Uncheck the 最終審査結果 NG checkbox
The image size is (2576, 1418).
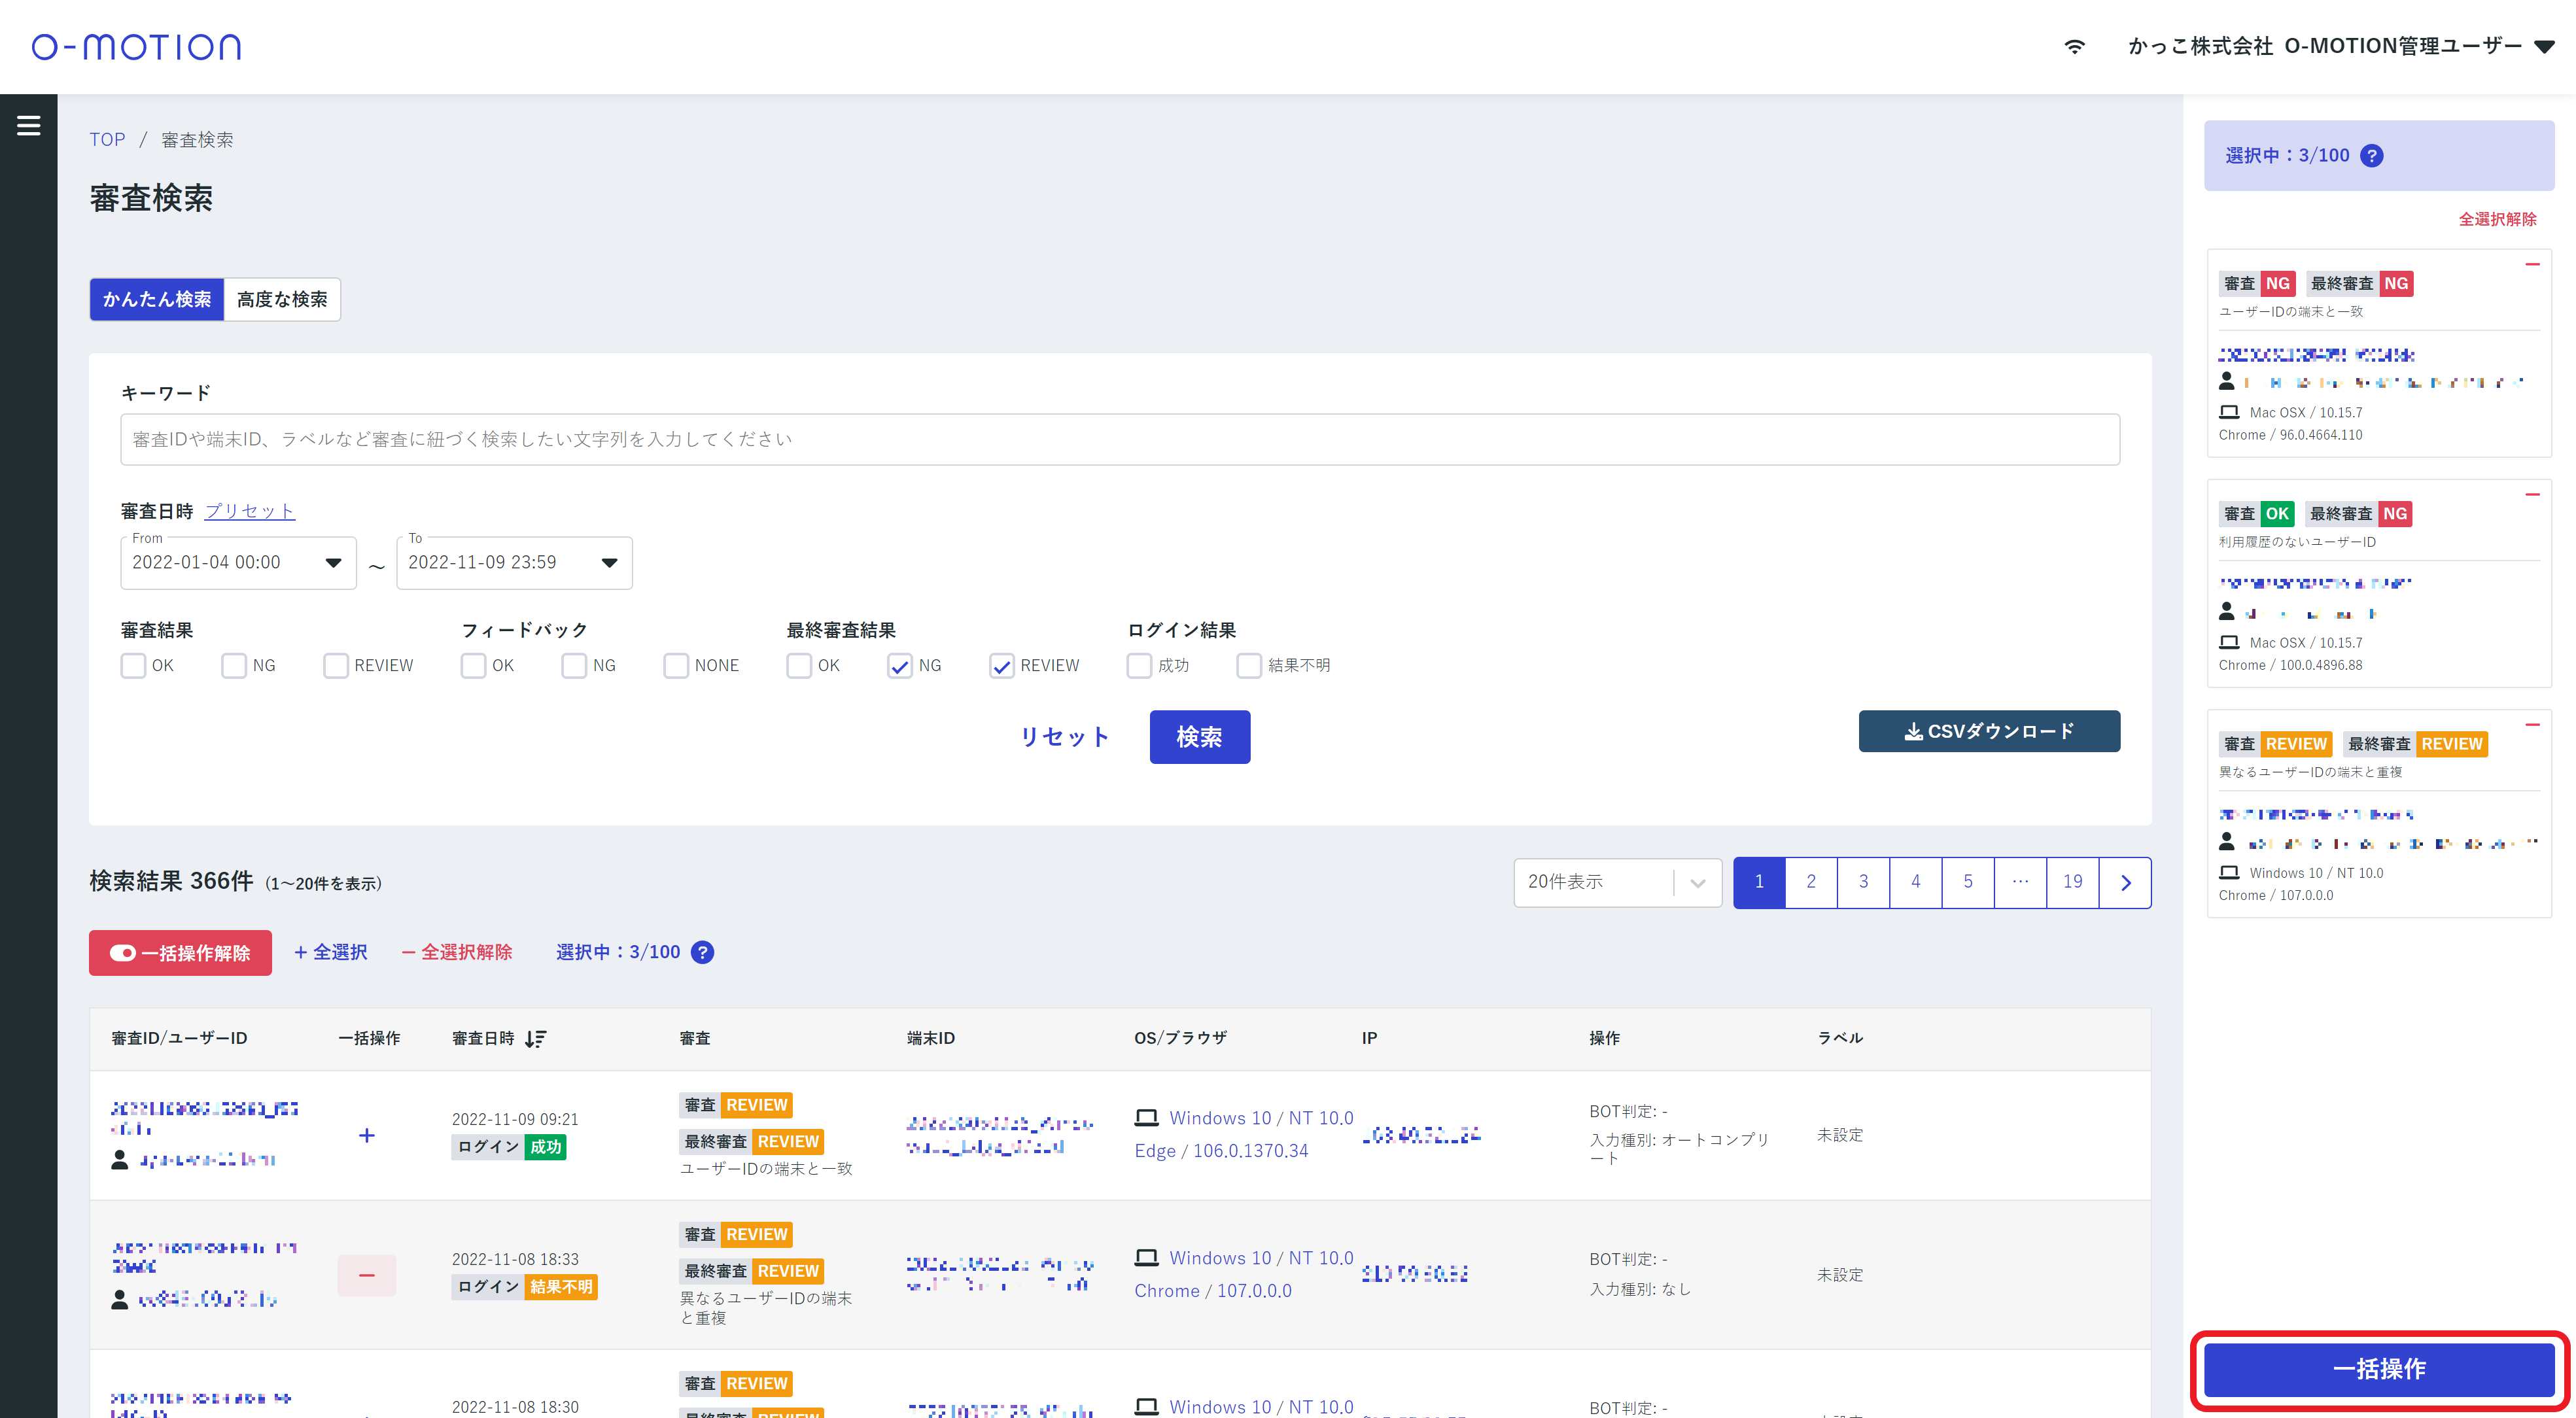[899, 666]
